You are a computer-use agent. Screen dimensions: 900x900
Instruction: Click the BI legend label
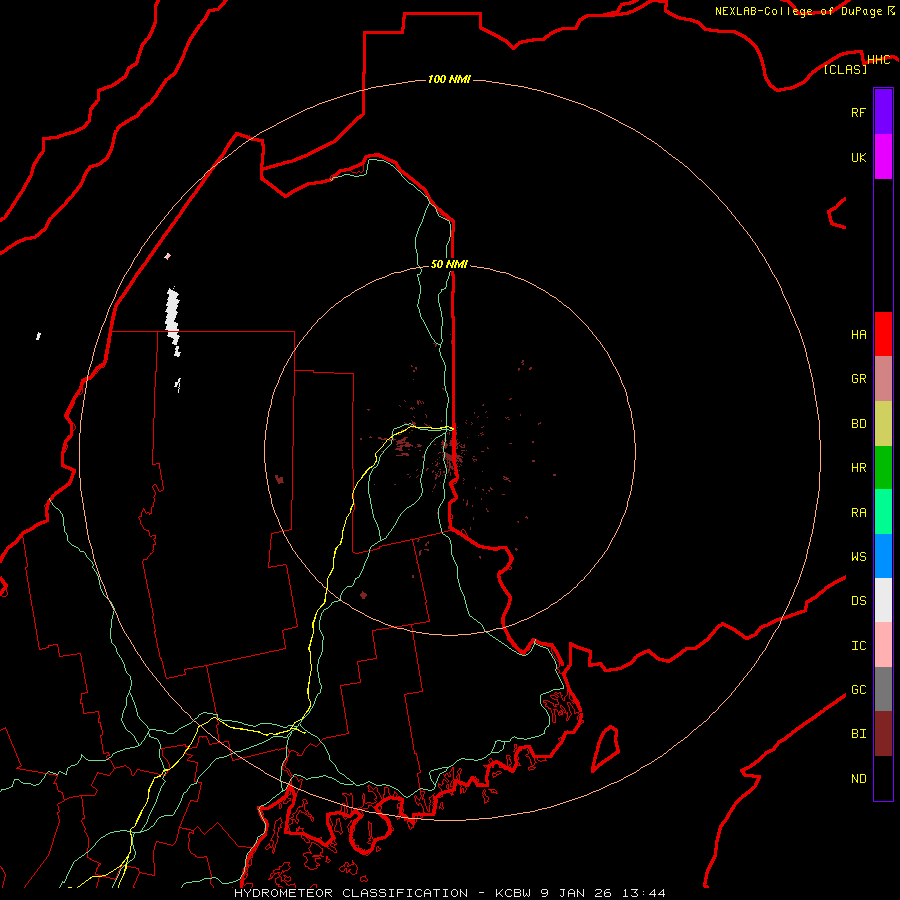tap(858, 734)
